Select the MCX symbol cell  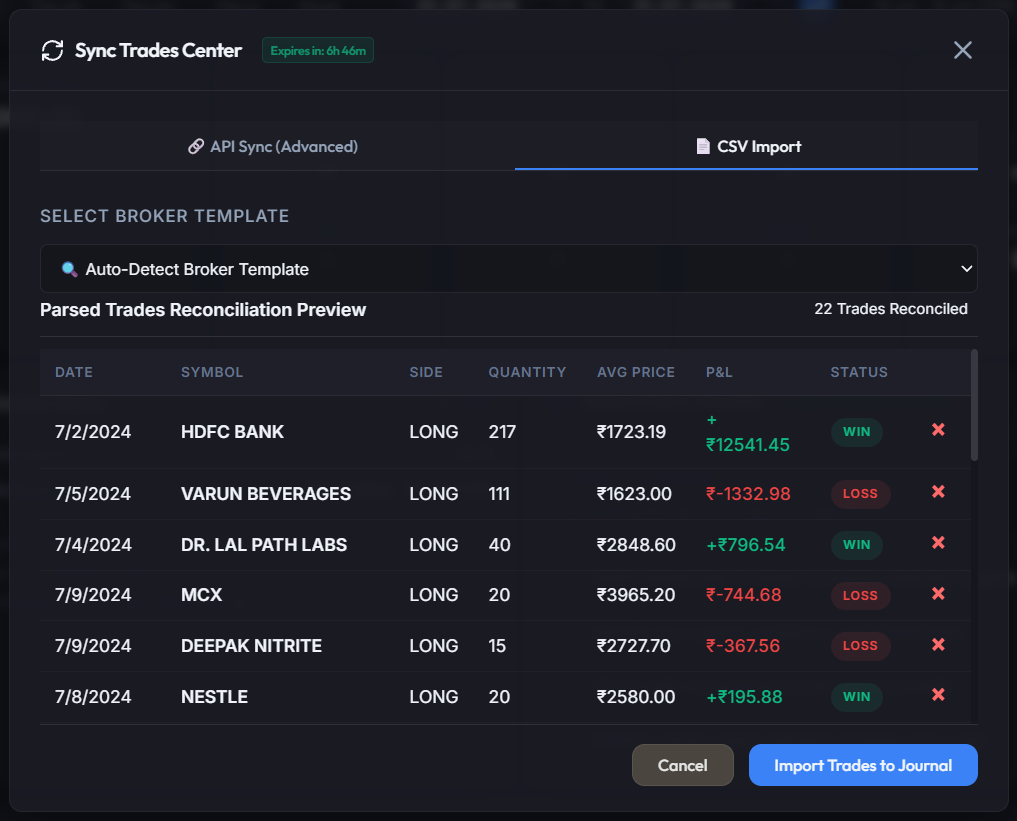pyautogui.click(x=202, y=595)
